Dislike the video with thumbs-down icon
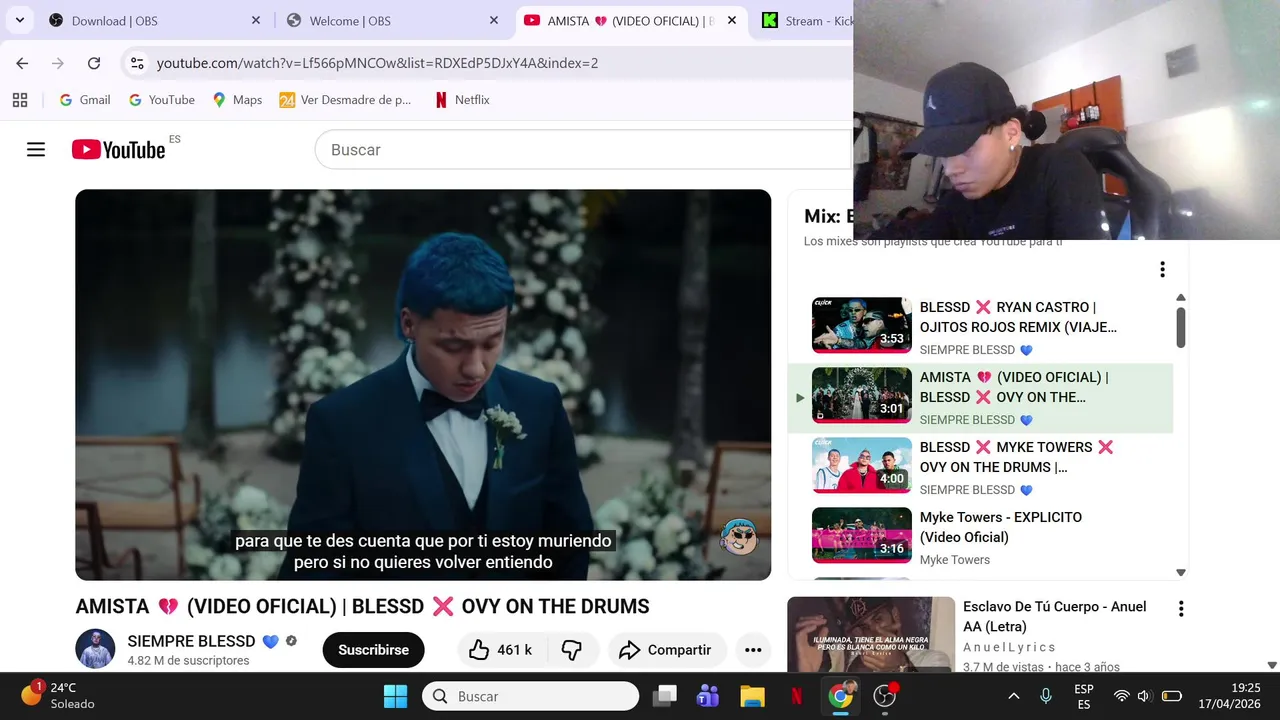The height and width of the screenshot is (720, 1280). click(x=572, y=650)
